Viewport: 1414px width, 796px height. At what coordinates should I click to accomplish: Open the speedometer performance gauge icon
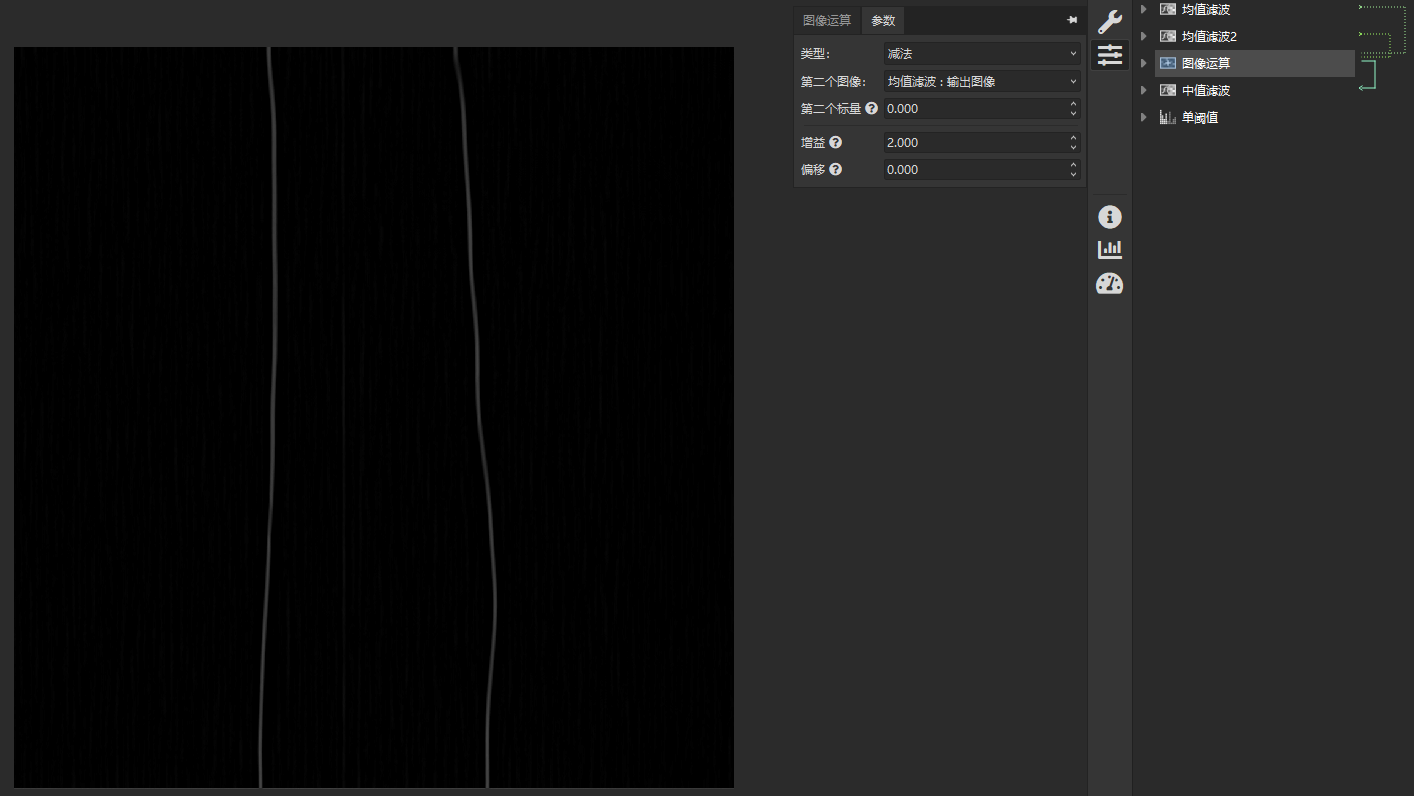(1109, 284)
